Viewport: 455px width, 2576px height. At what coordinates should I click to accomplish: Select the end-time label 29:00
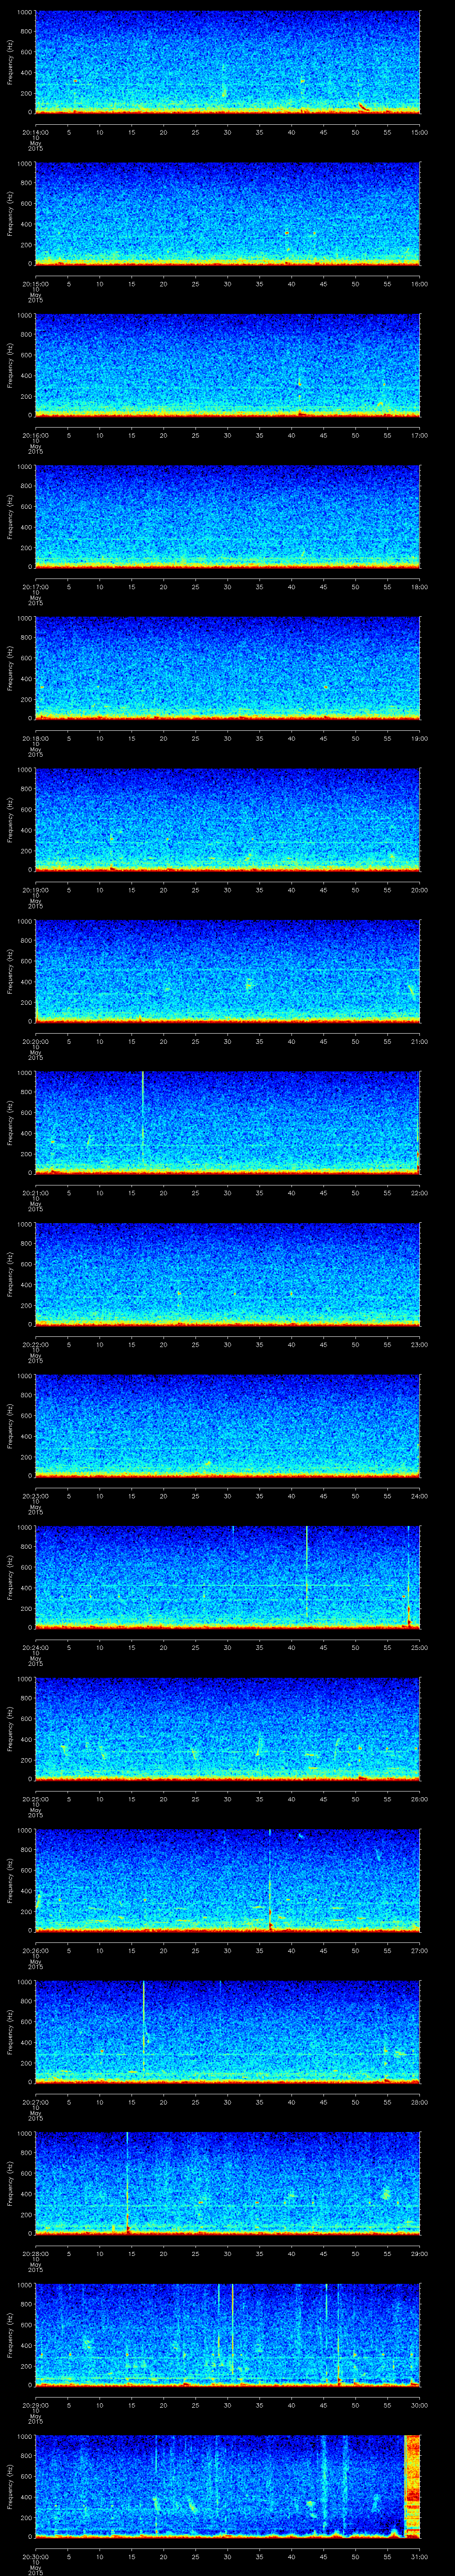coord(419,2255)
